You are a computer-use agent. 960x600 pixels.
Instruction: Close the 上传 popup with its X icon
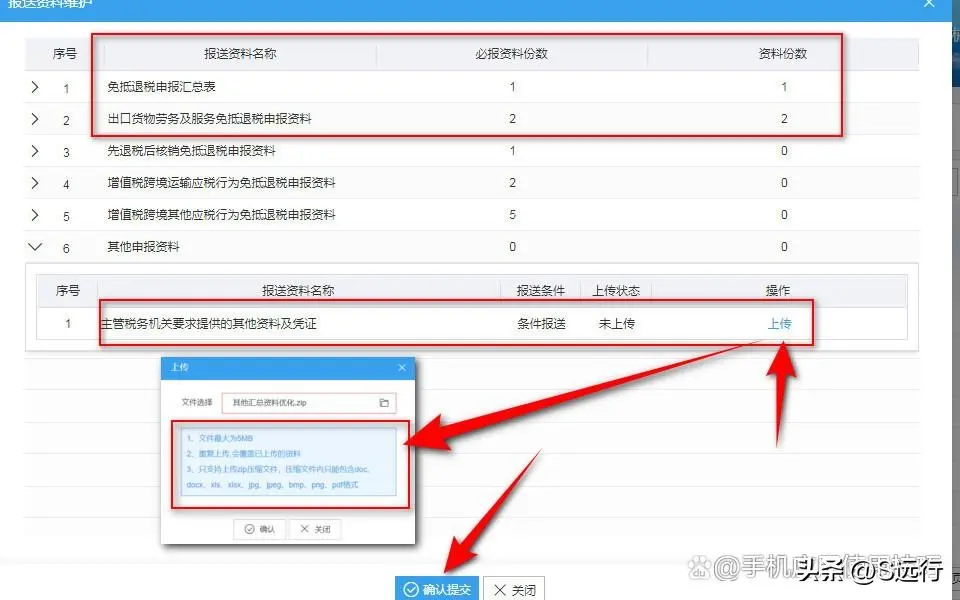(x=403, y=368)
